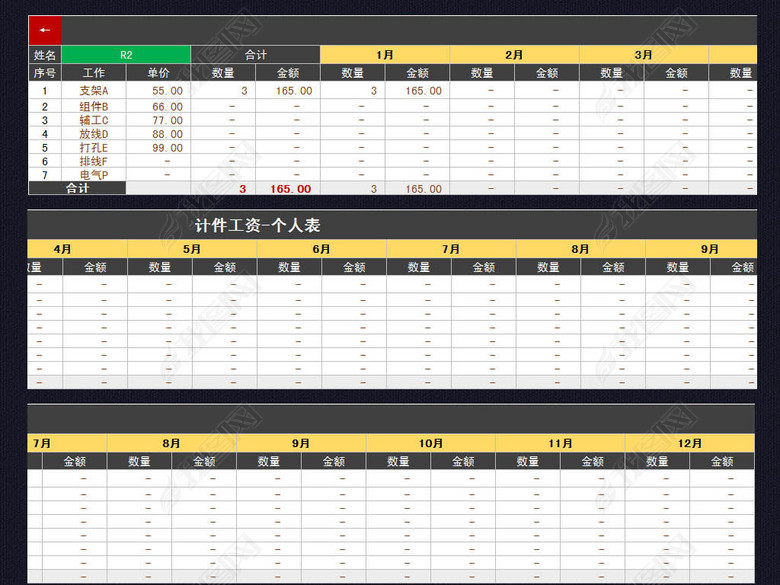Click the 姓名 label cell

[x=44, y=55]
